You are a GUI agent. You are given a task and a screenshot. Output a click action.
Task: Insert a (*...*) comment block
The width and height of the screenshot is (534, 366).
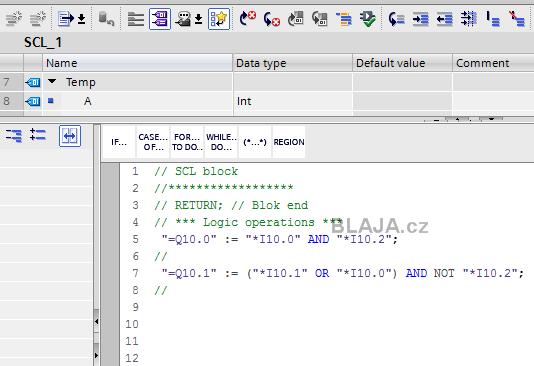tap(255, 142)
